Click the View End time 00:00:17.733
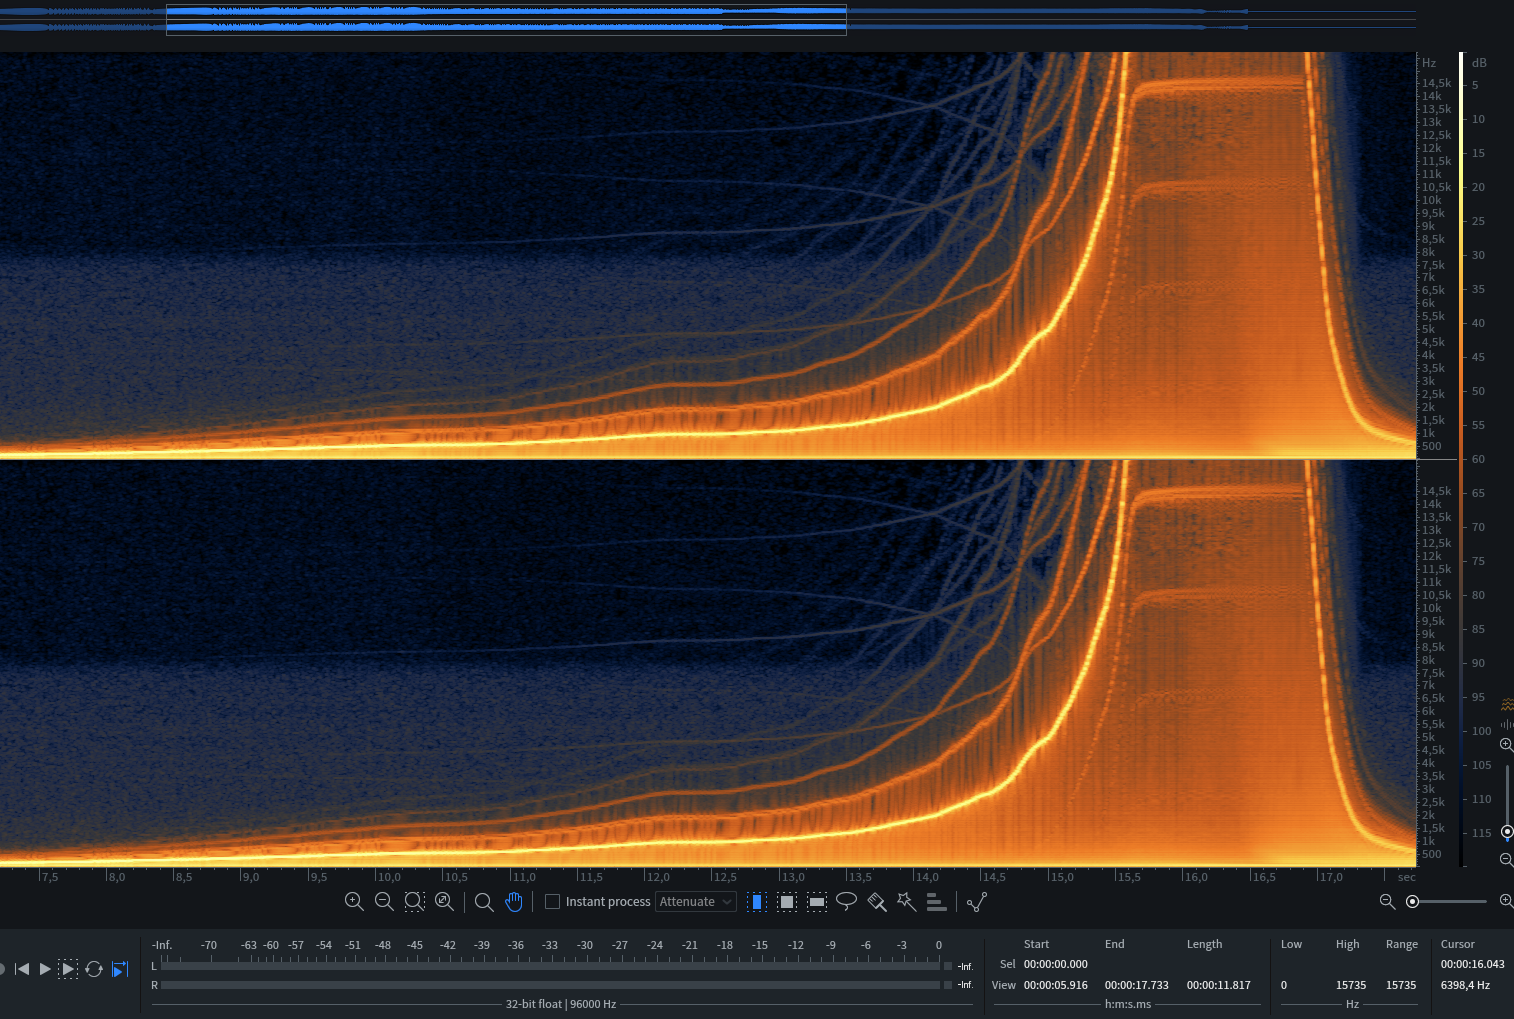Viewport: 1514px width, 1019px height. [1136, 985]
